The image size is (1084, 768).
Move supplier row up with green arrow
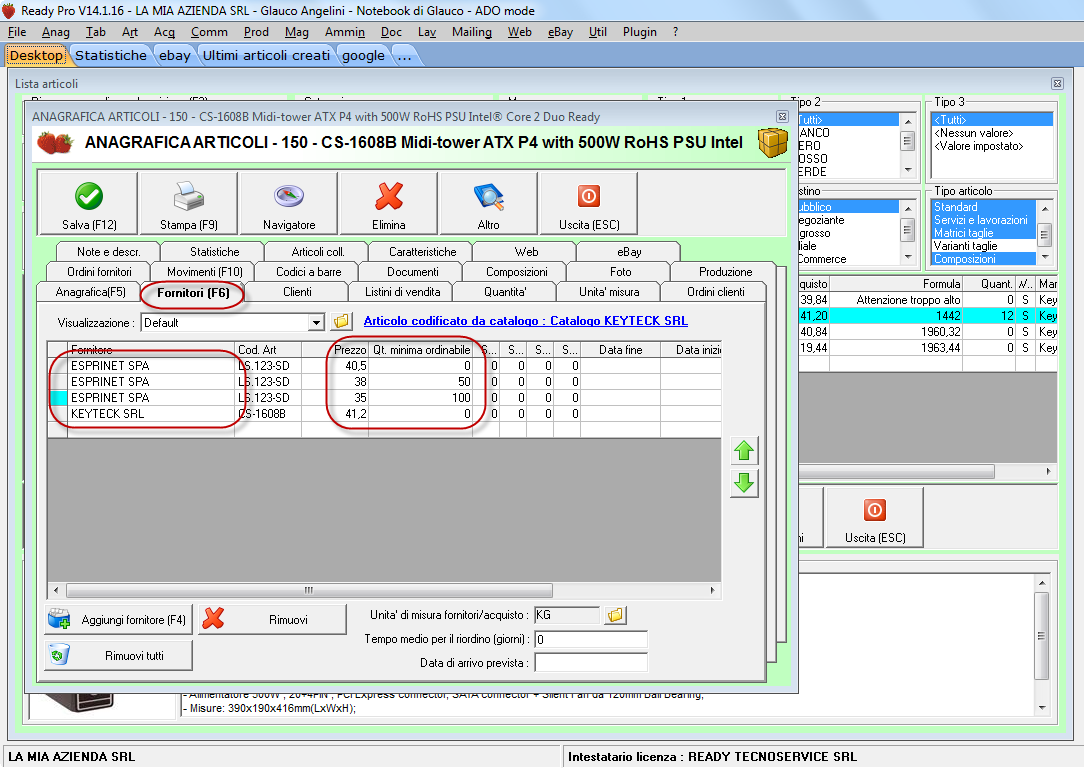(744, 451)
